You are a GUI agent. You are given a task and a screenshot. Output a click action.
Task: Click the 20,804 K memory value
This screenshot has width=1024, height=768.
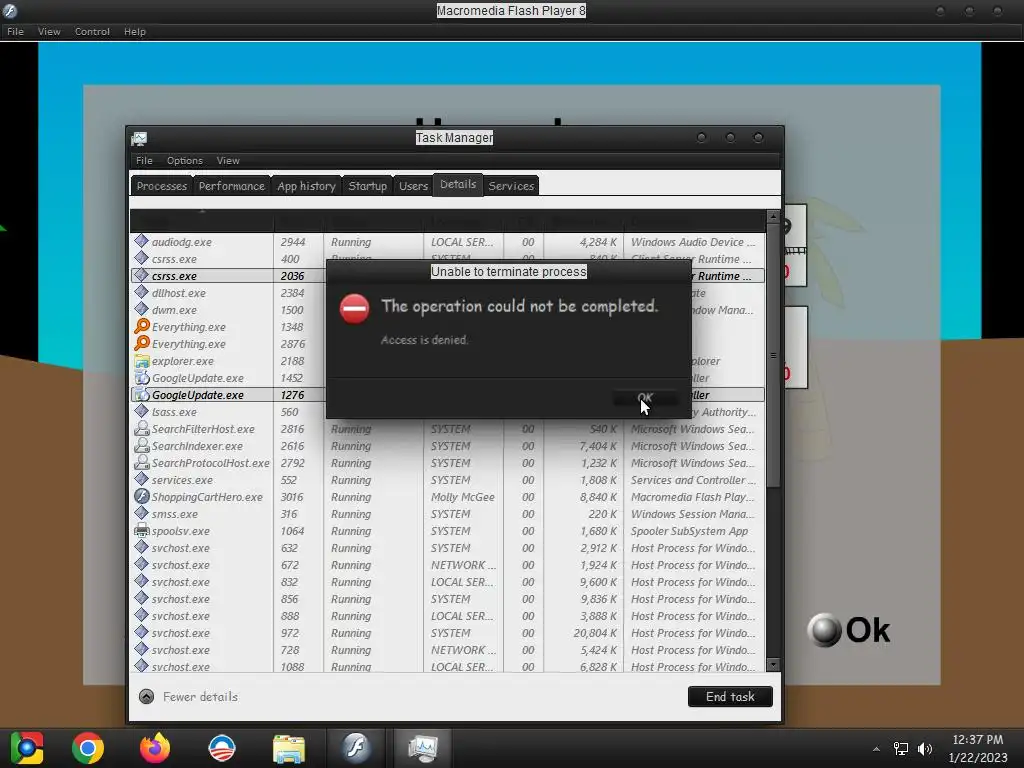(595, 633)
